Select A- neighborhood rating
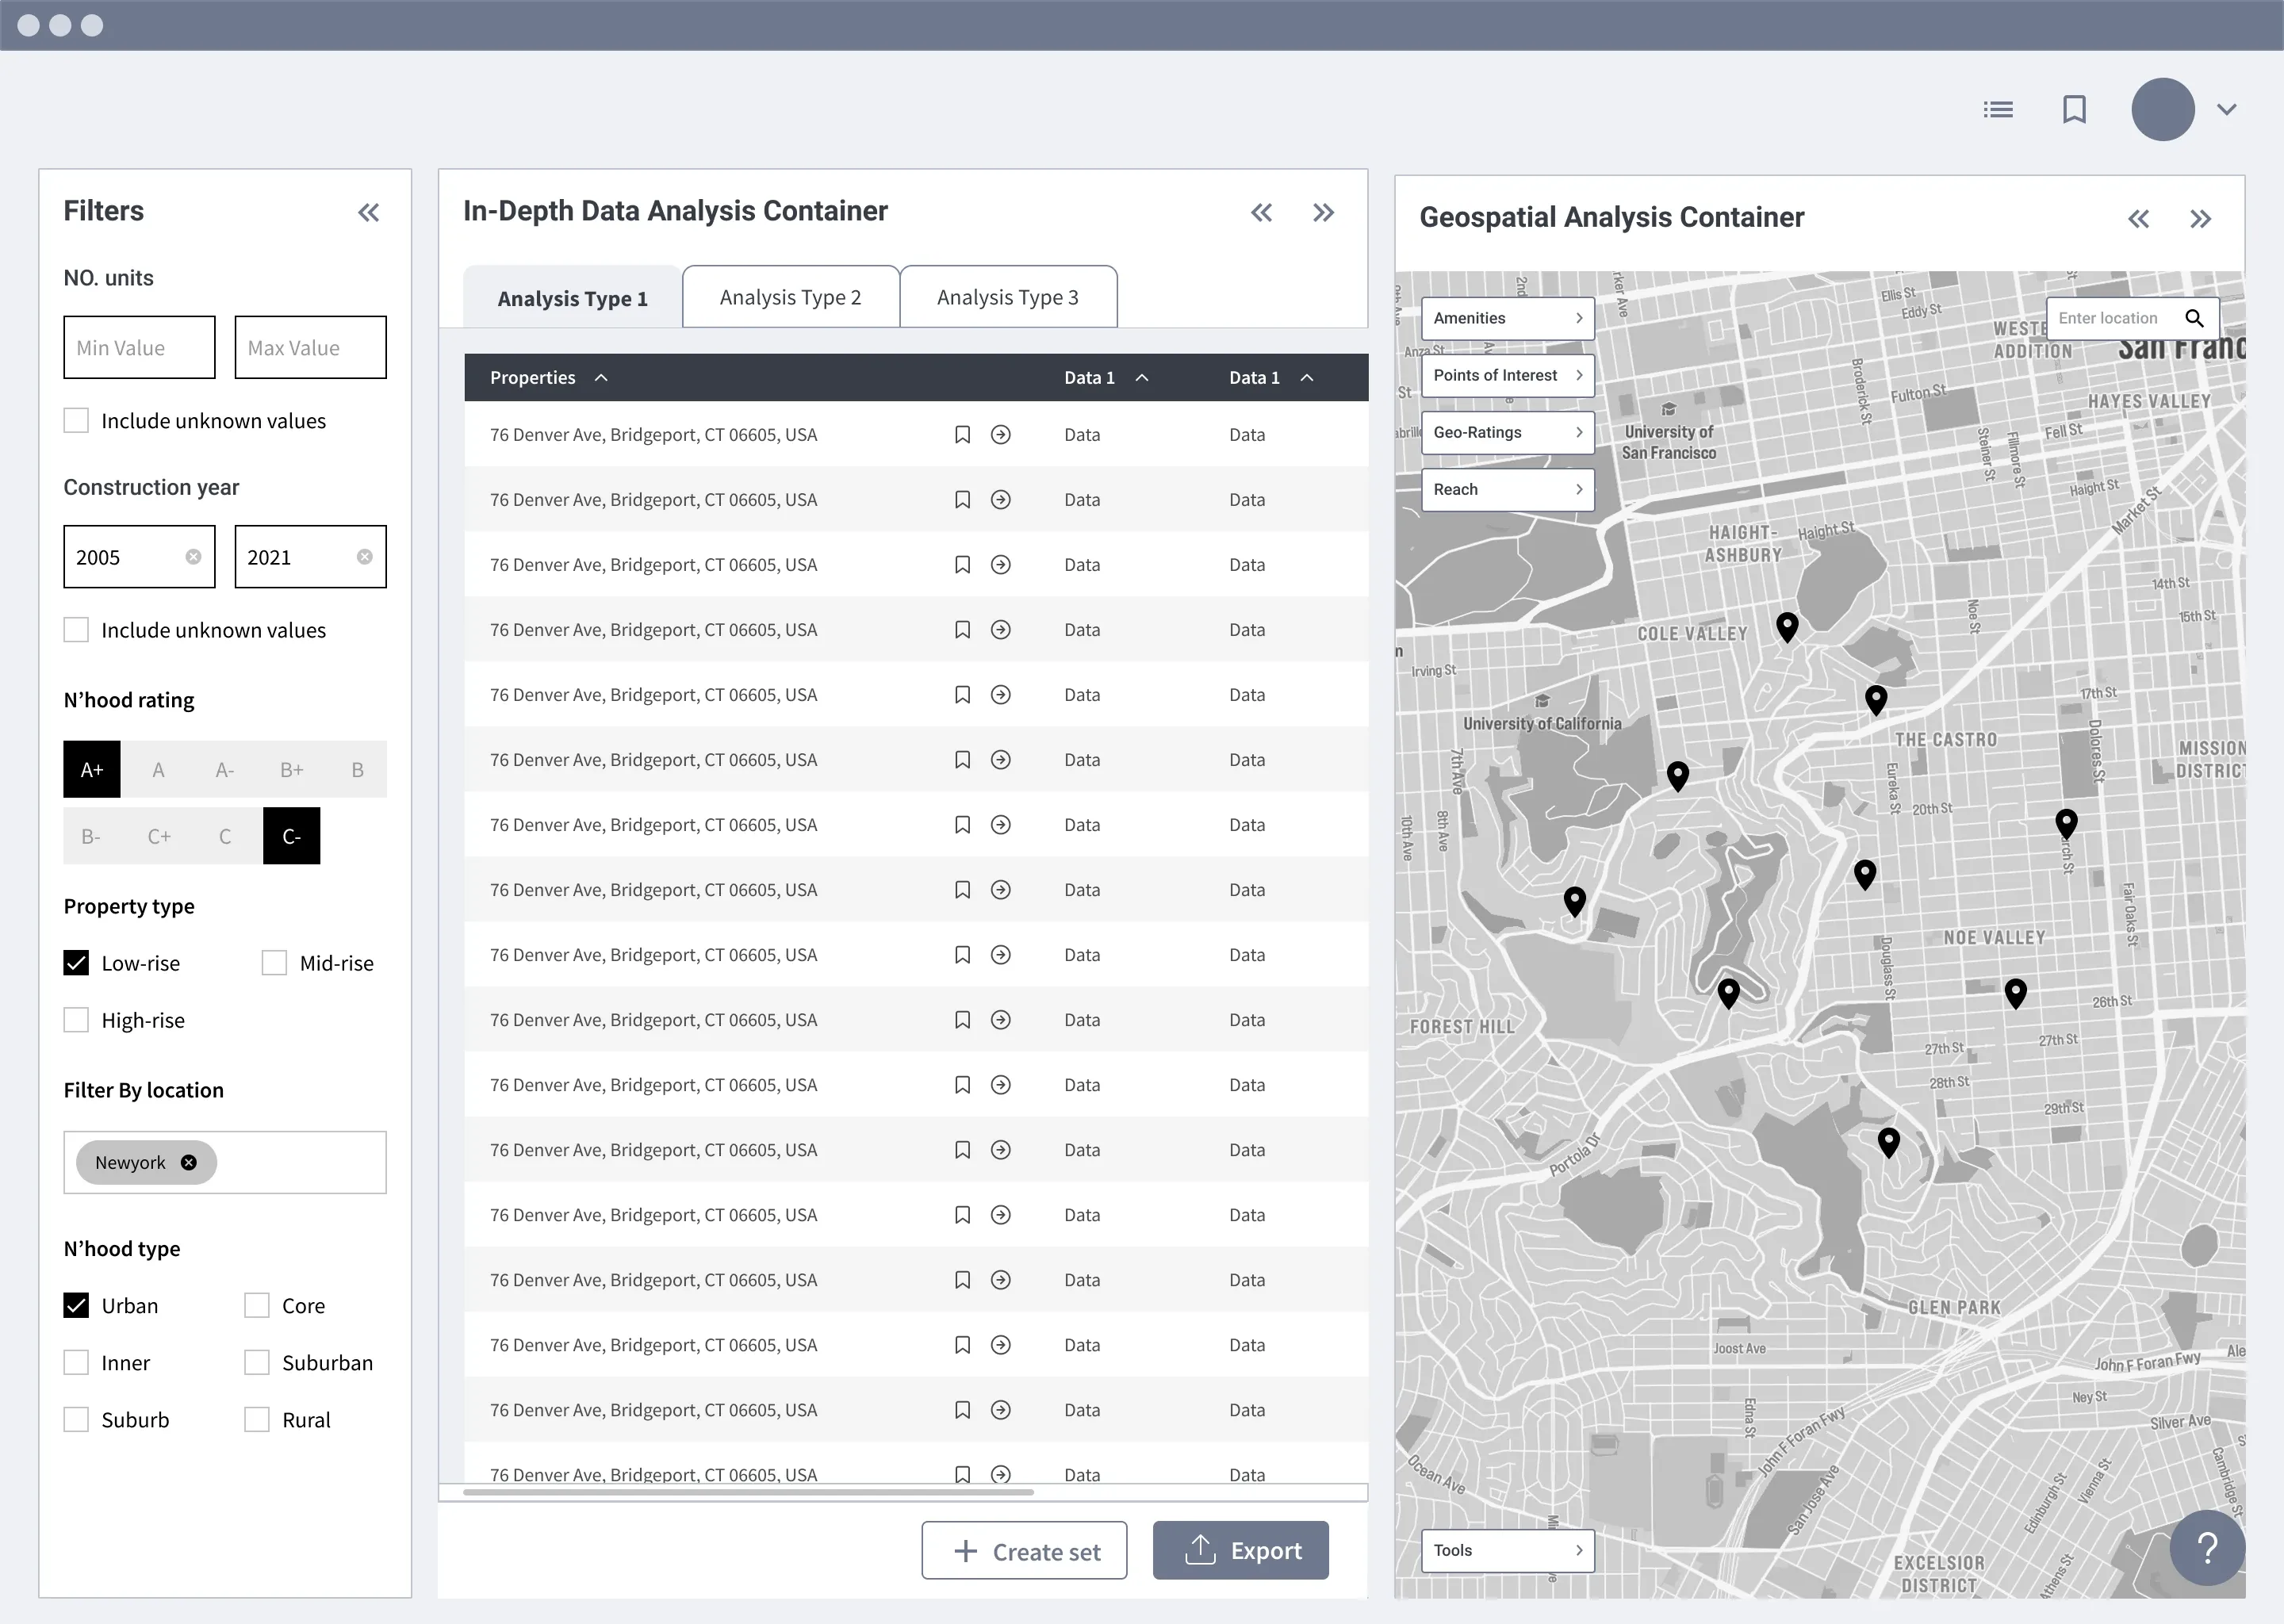This screenshot has height=1624, width=2284. pyautogui.click(x=225, y=769)
